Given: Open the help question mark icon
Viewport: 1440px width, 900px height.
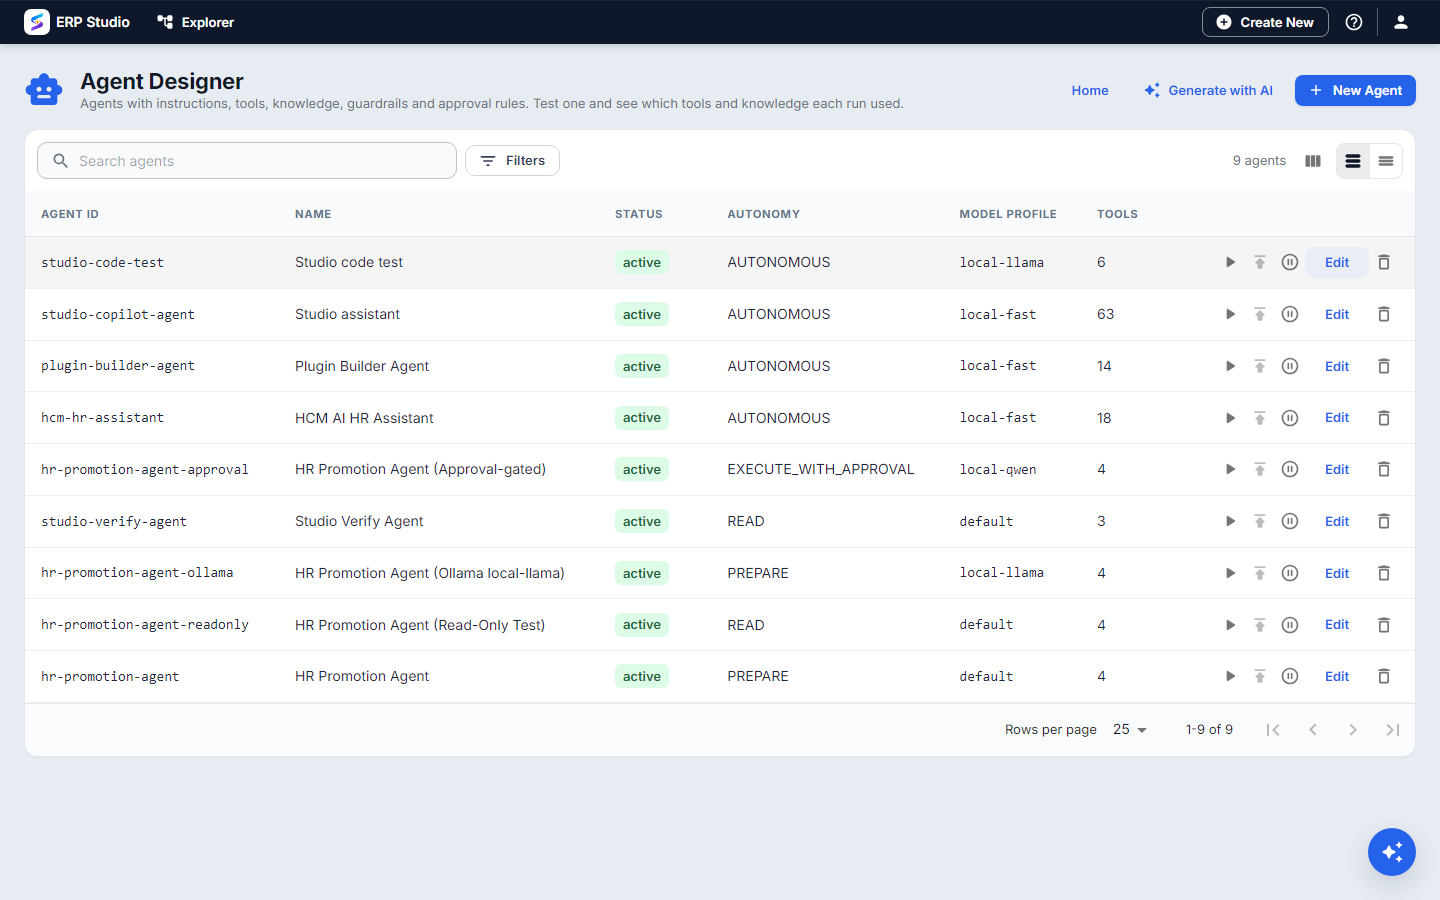Looking at the screenshot, I should click(1354, 22).
